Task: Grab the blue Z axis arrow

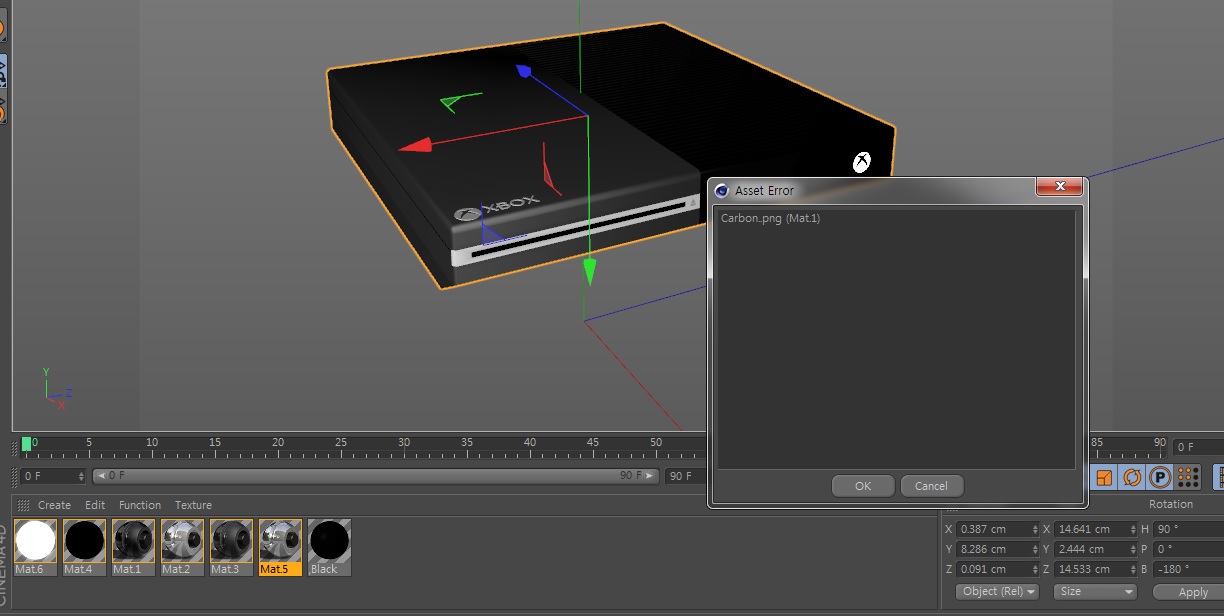Action: pos(523,71)
